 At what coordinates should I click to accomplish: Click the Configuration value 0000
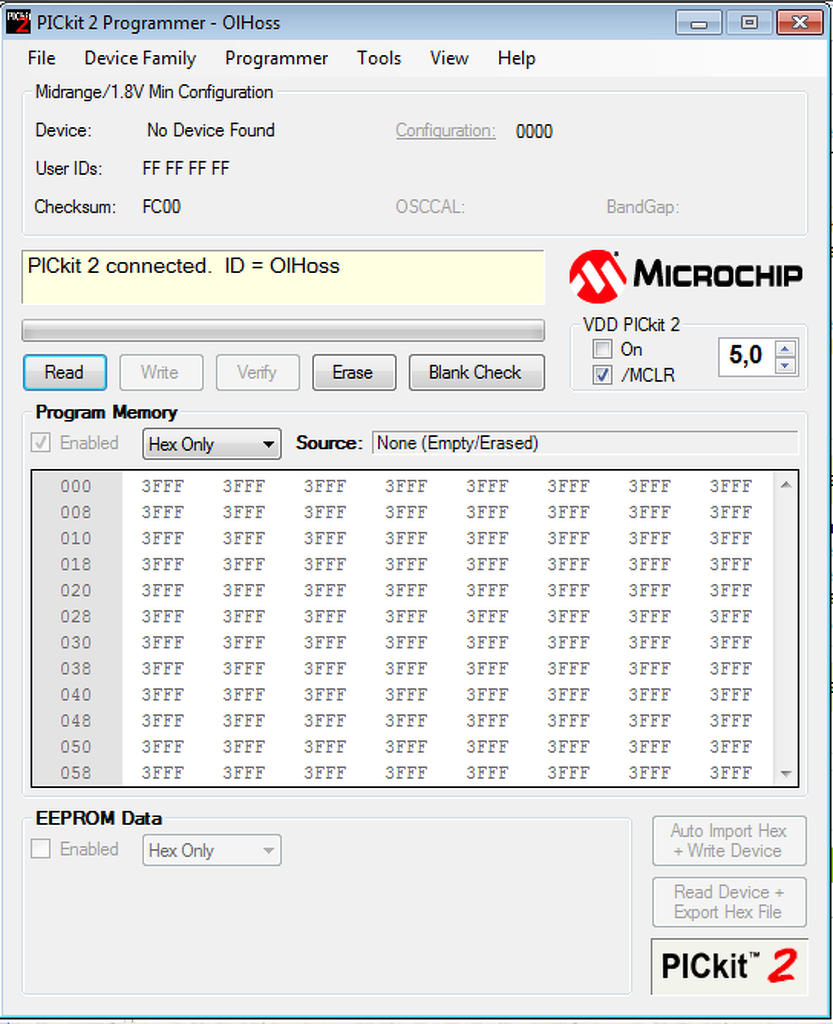click(534, 131)
